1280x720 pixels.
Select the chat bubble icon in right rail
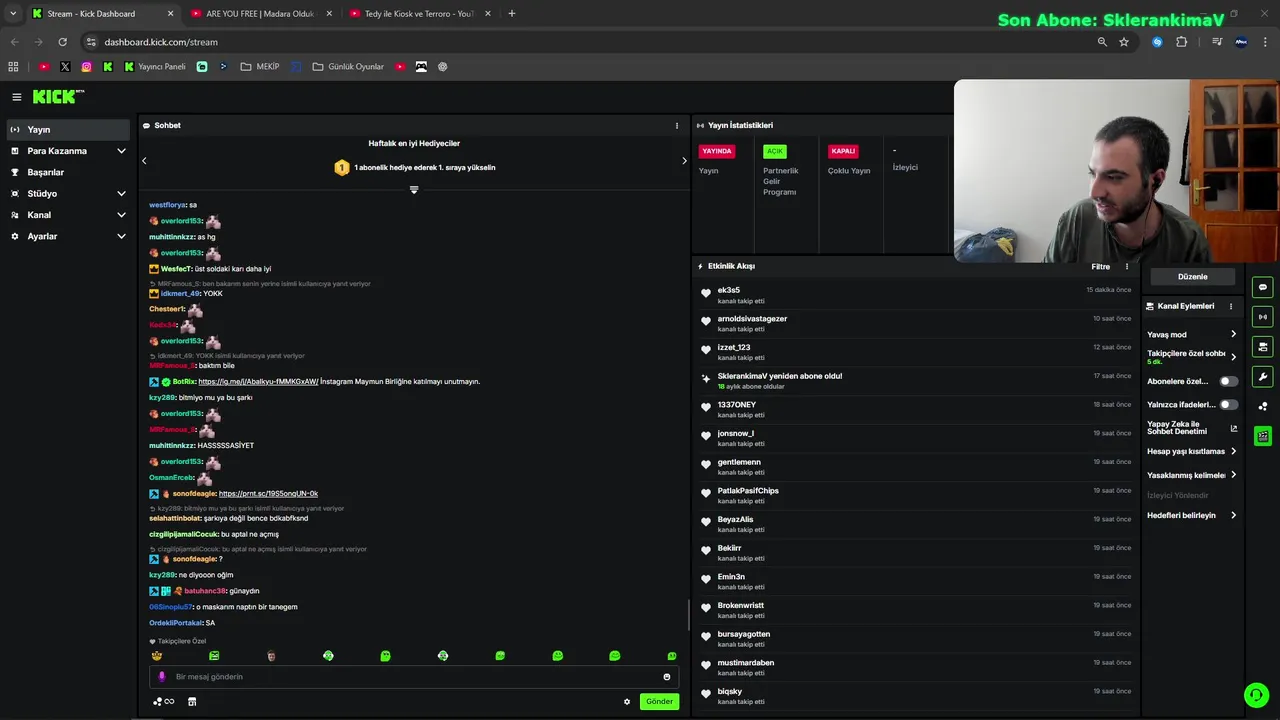[1263, 287]
